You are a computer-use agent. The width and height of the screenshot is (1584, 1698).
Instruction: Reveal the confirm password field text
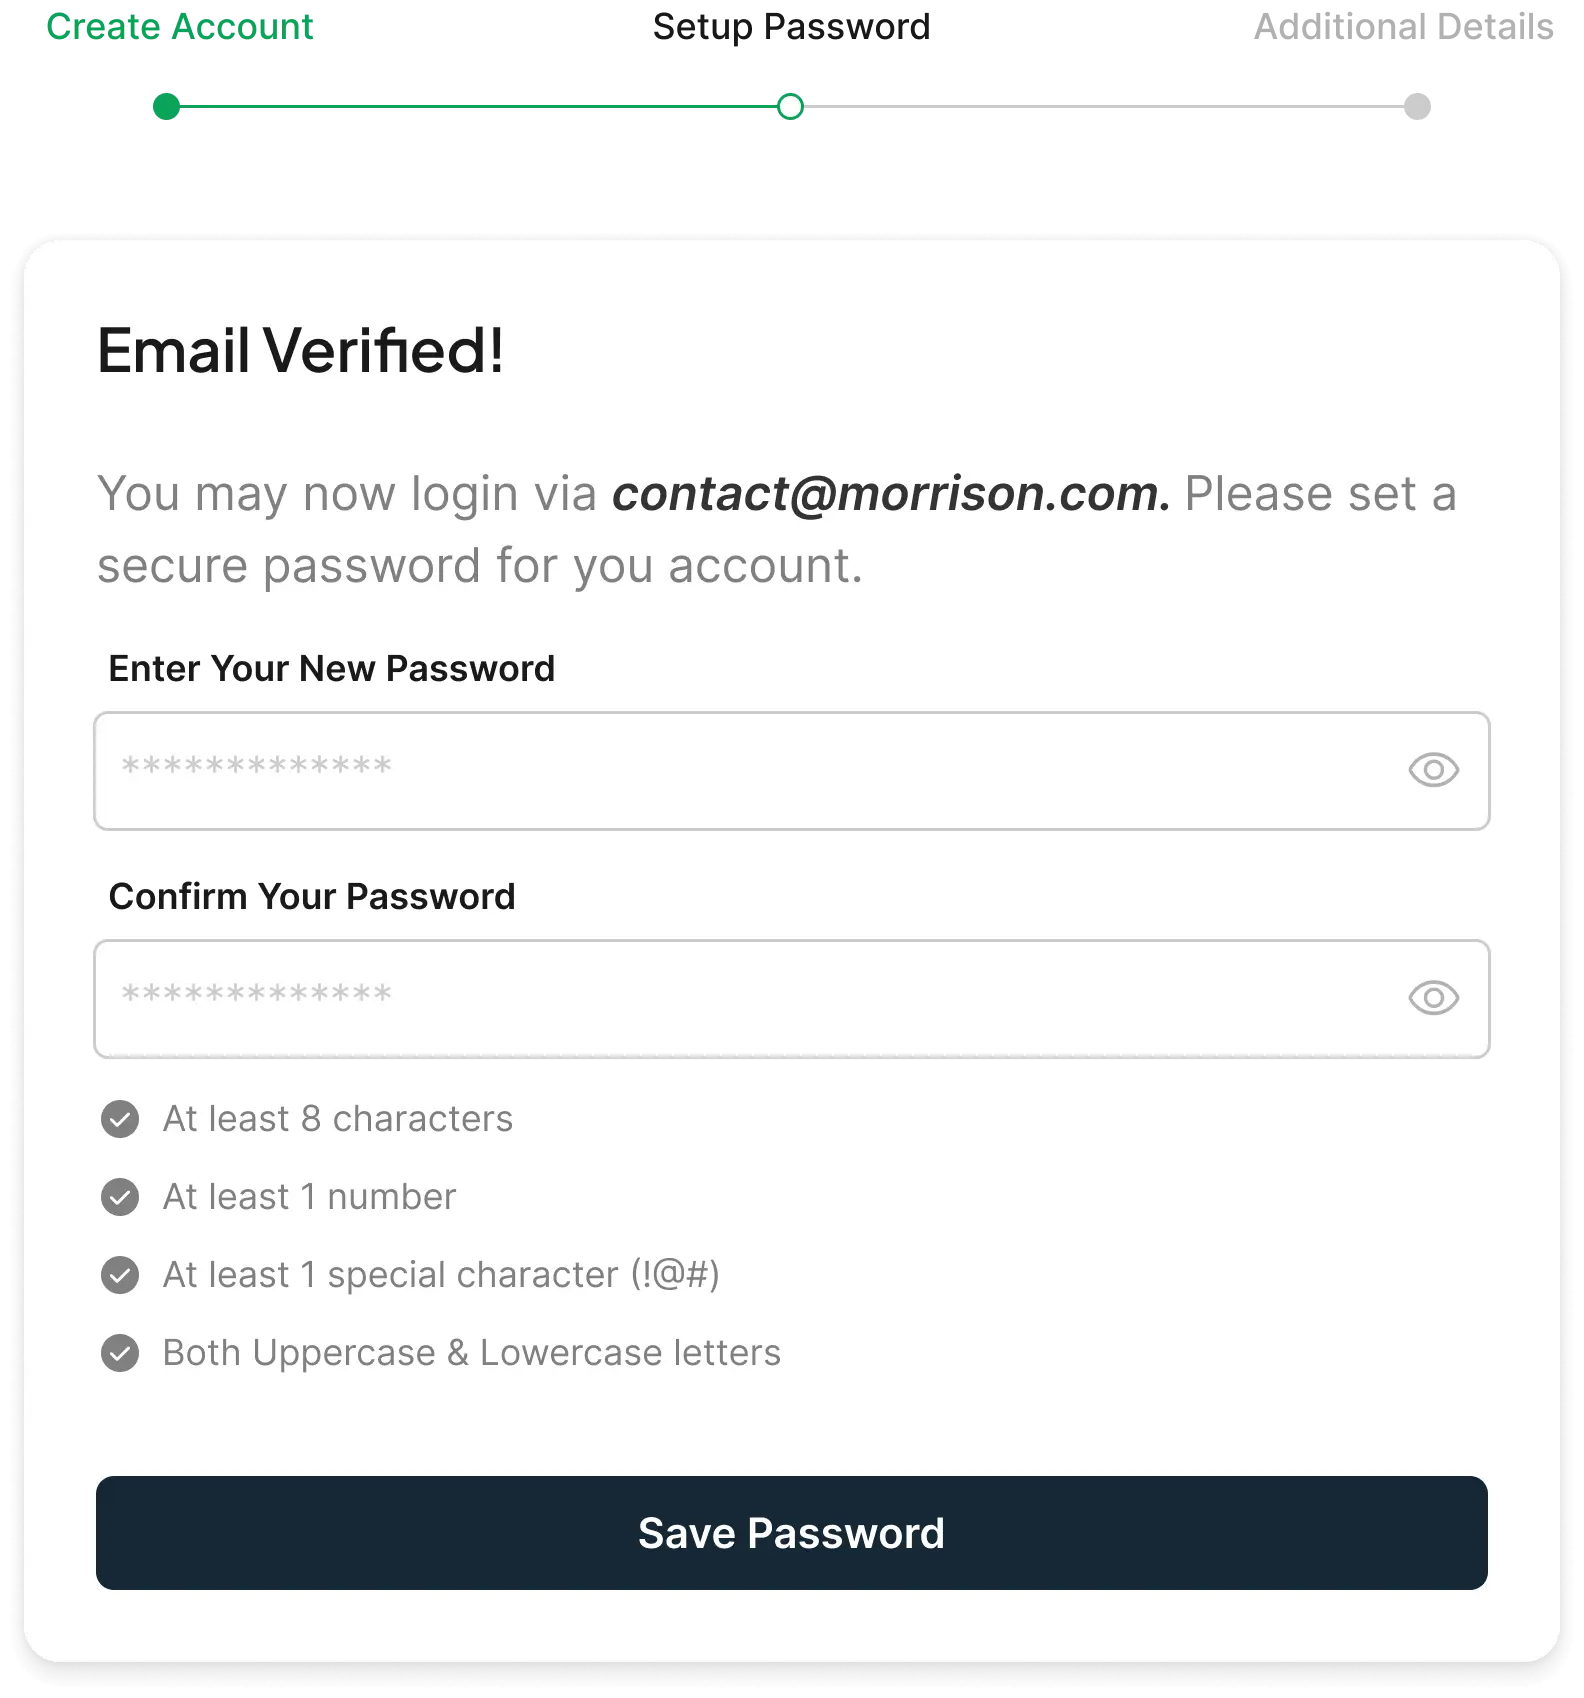(1433, 998)
